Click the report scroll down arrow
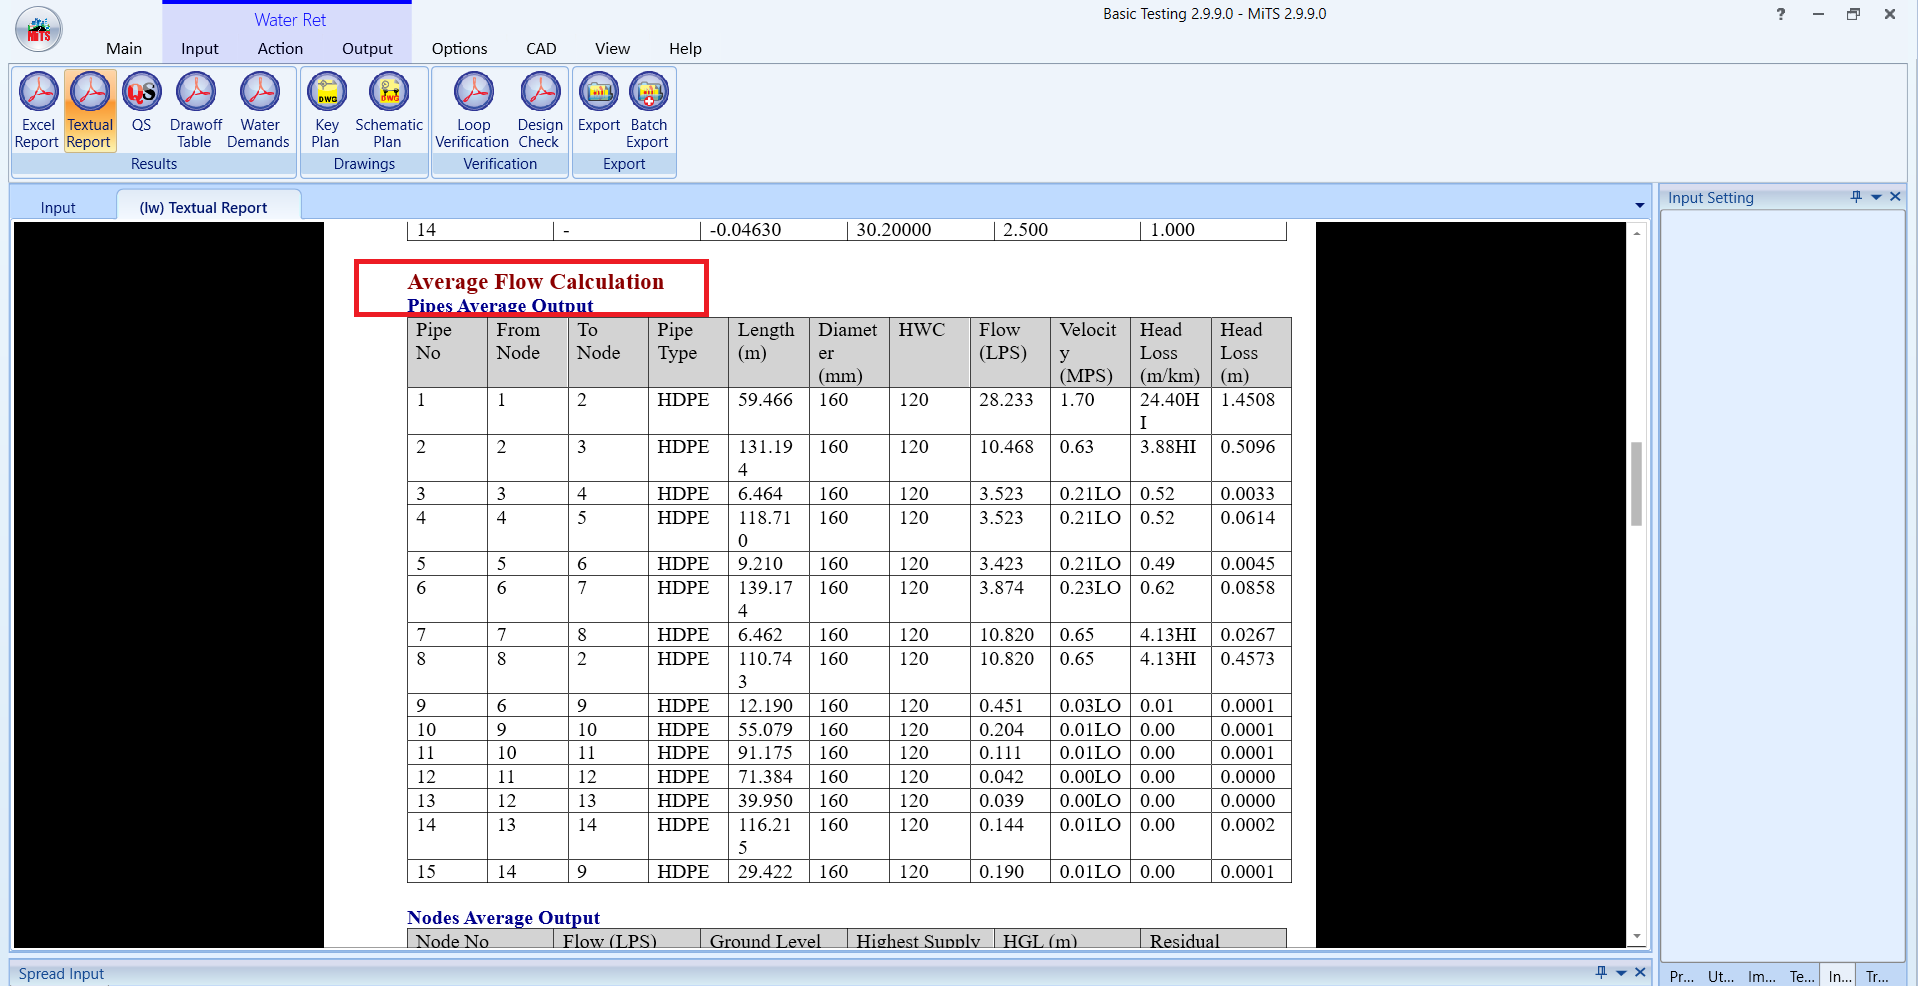Image resolution: width=1918 pixels, height=986 pixels. click(x=1636, y=937)
